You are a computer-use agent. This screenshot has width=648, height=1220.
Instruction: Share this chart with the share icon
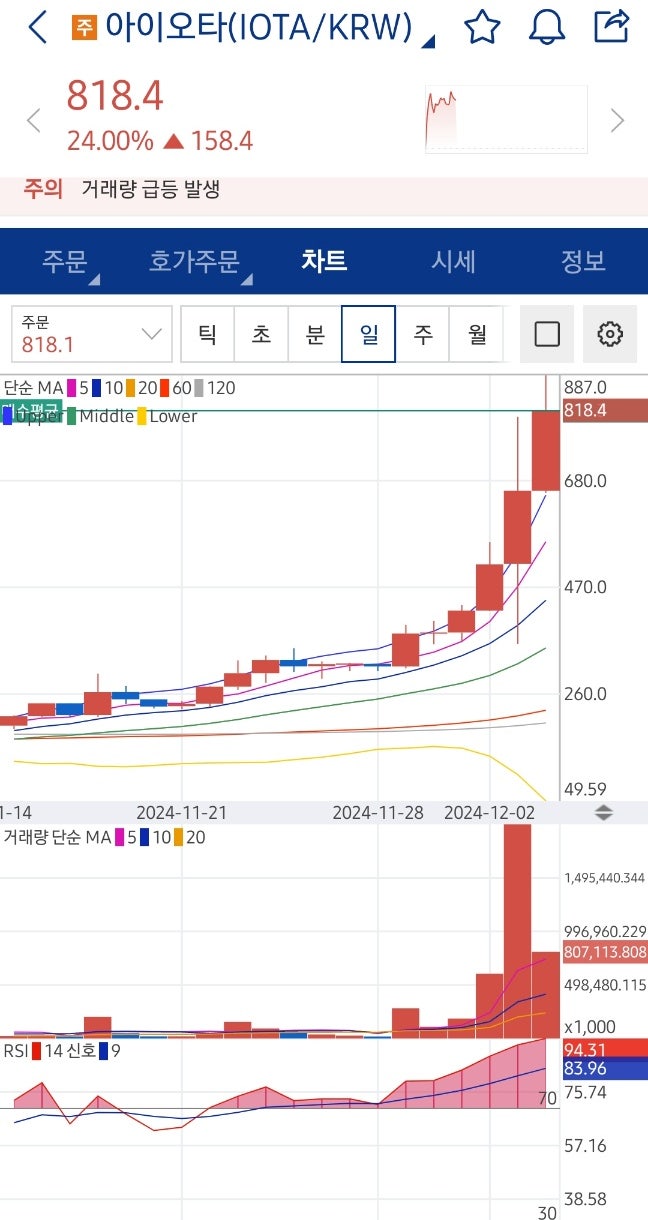click(x=612, y=26)
